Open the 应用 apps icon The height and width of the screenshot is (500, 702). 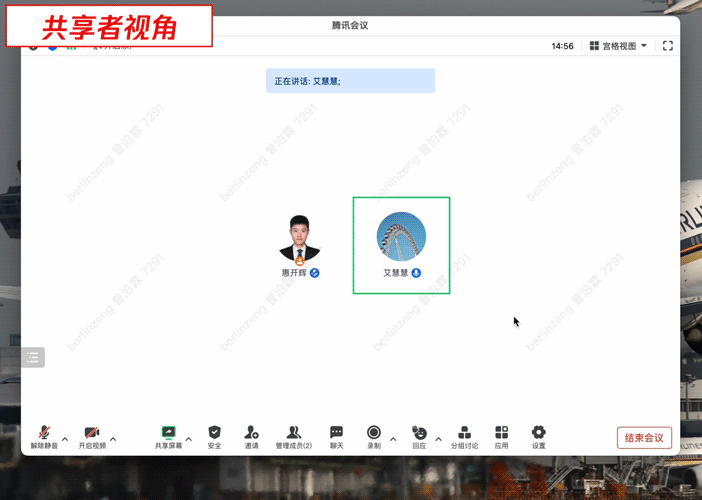tap(501, 433)
